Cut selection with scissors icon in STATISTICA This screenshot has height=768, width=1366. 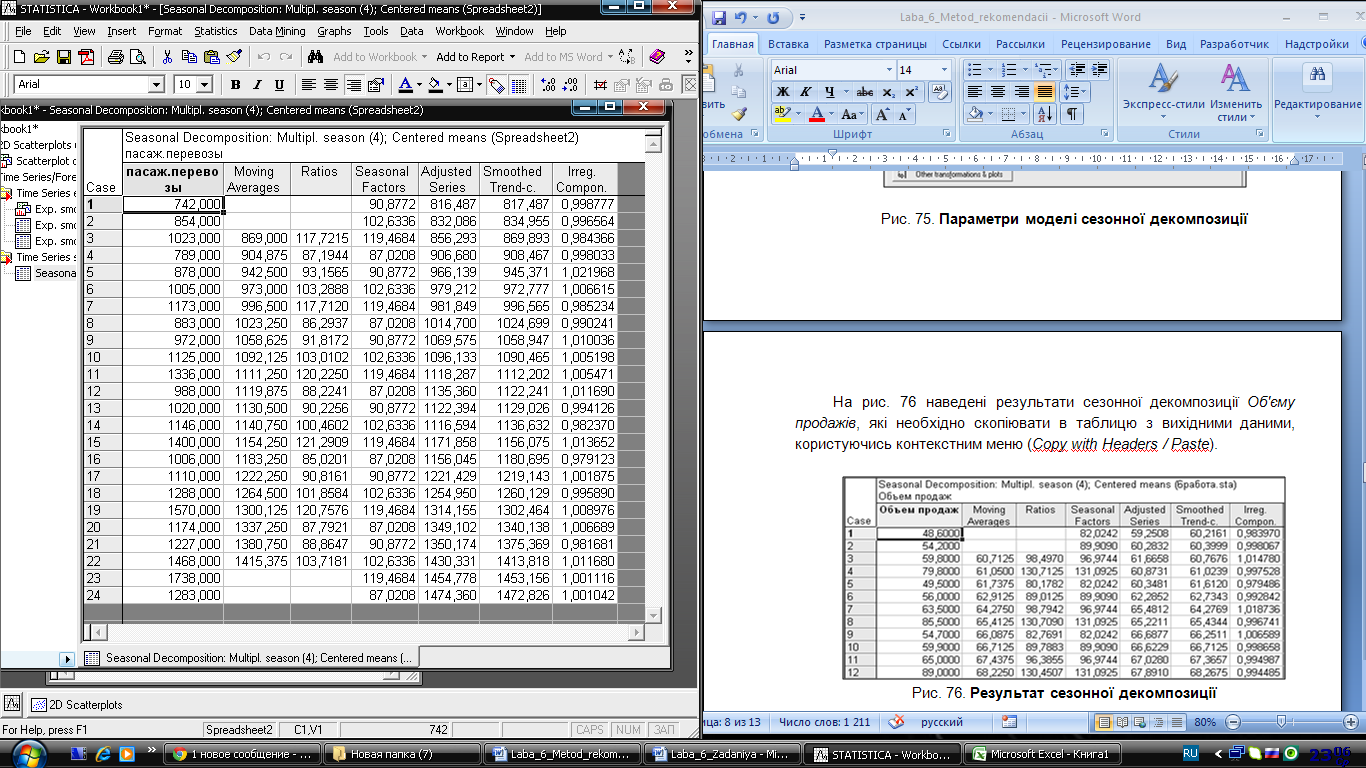[x=167, y=57]
